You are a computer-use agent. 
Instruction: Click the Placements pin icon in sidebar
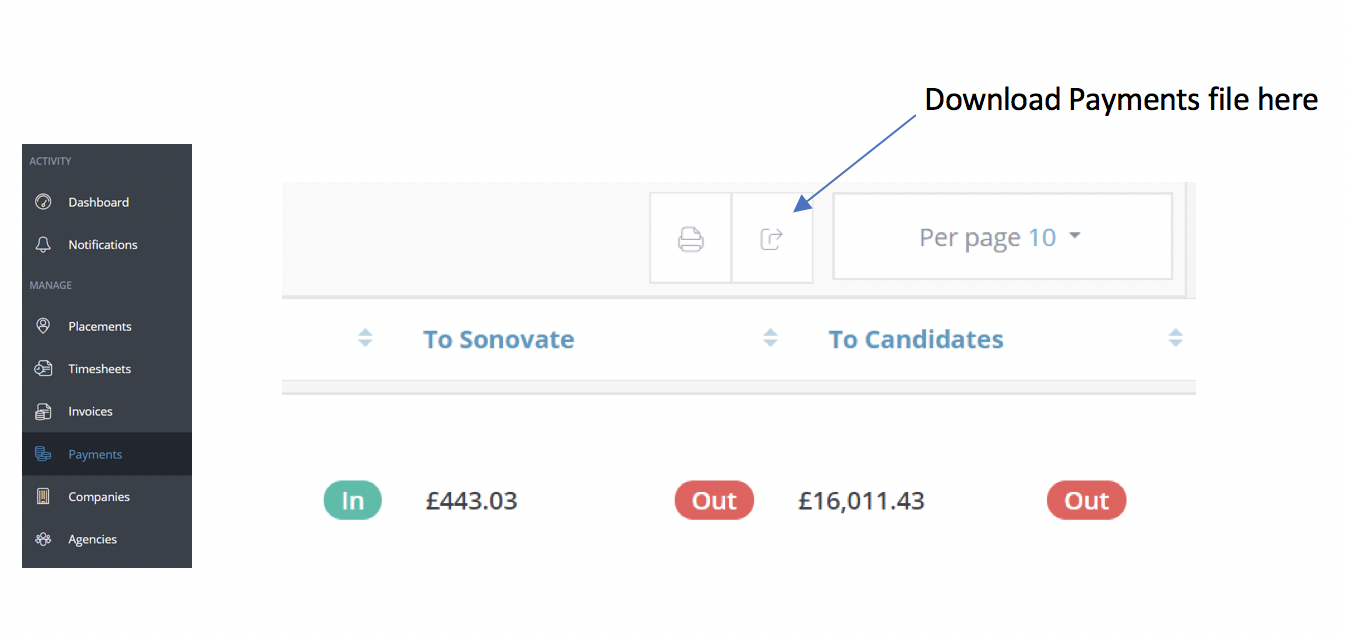click(43, 327)
